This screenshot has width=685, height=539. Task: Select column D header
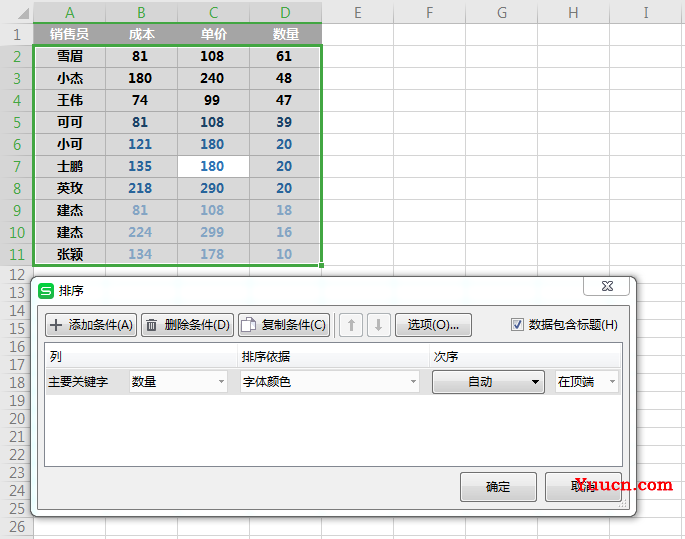point(285,13)
